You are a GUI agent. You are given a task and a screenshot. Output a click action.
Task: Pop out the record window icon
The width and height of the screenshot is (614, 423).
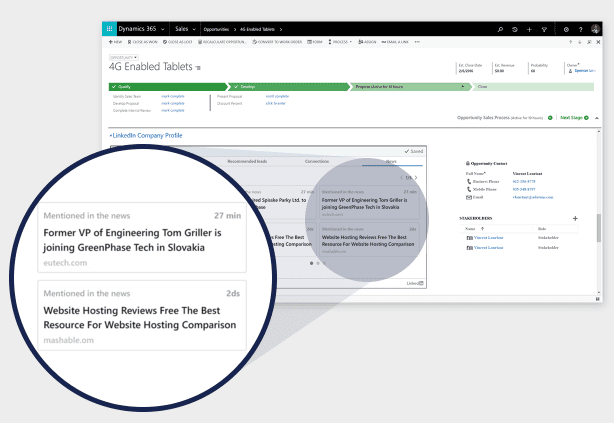tap(589, 42)
